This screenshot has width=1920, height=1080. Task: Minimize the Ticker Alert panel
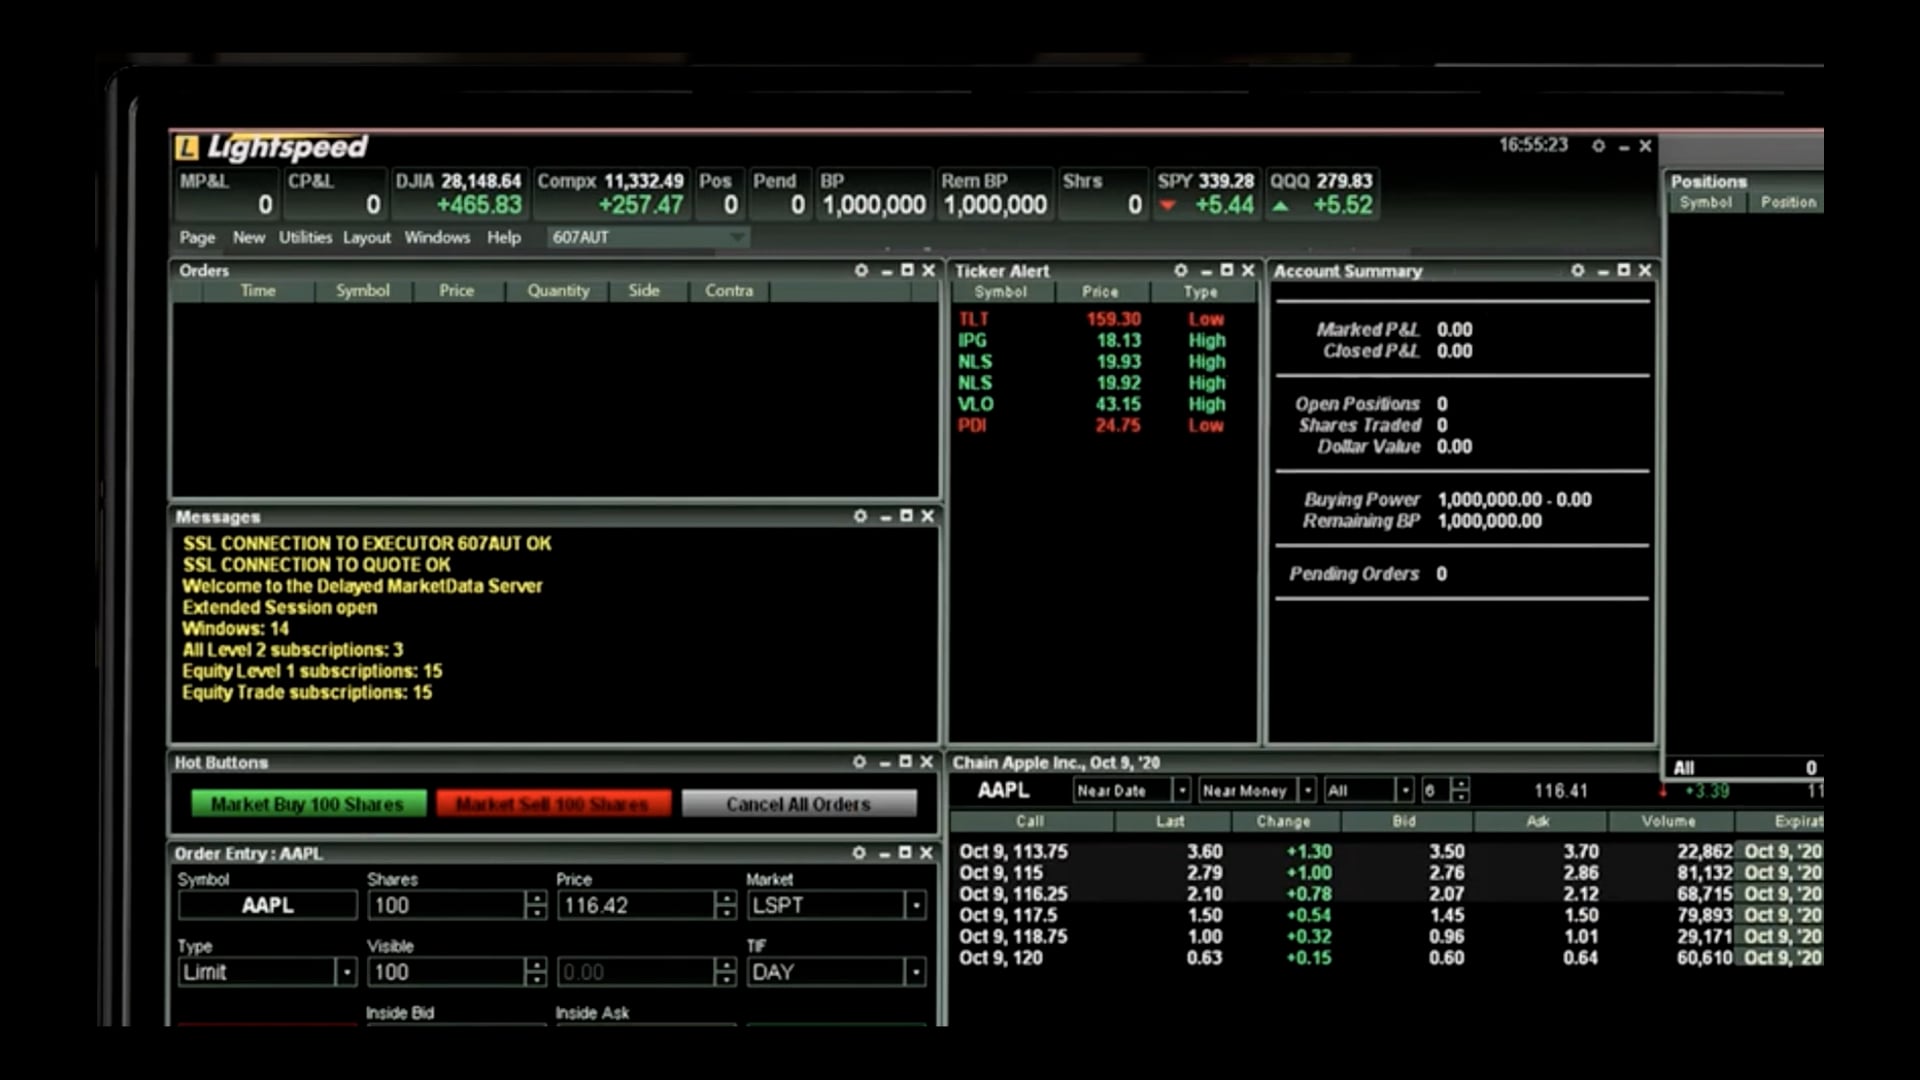tap(1206, 272)
